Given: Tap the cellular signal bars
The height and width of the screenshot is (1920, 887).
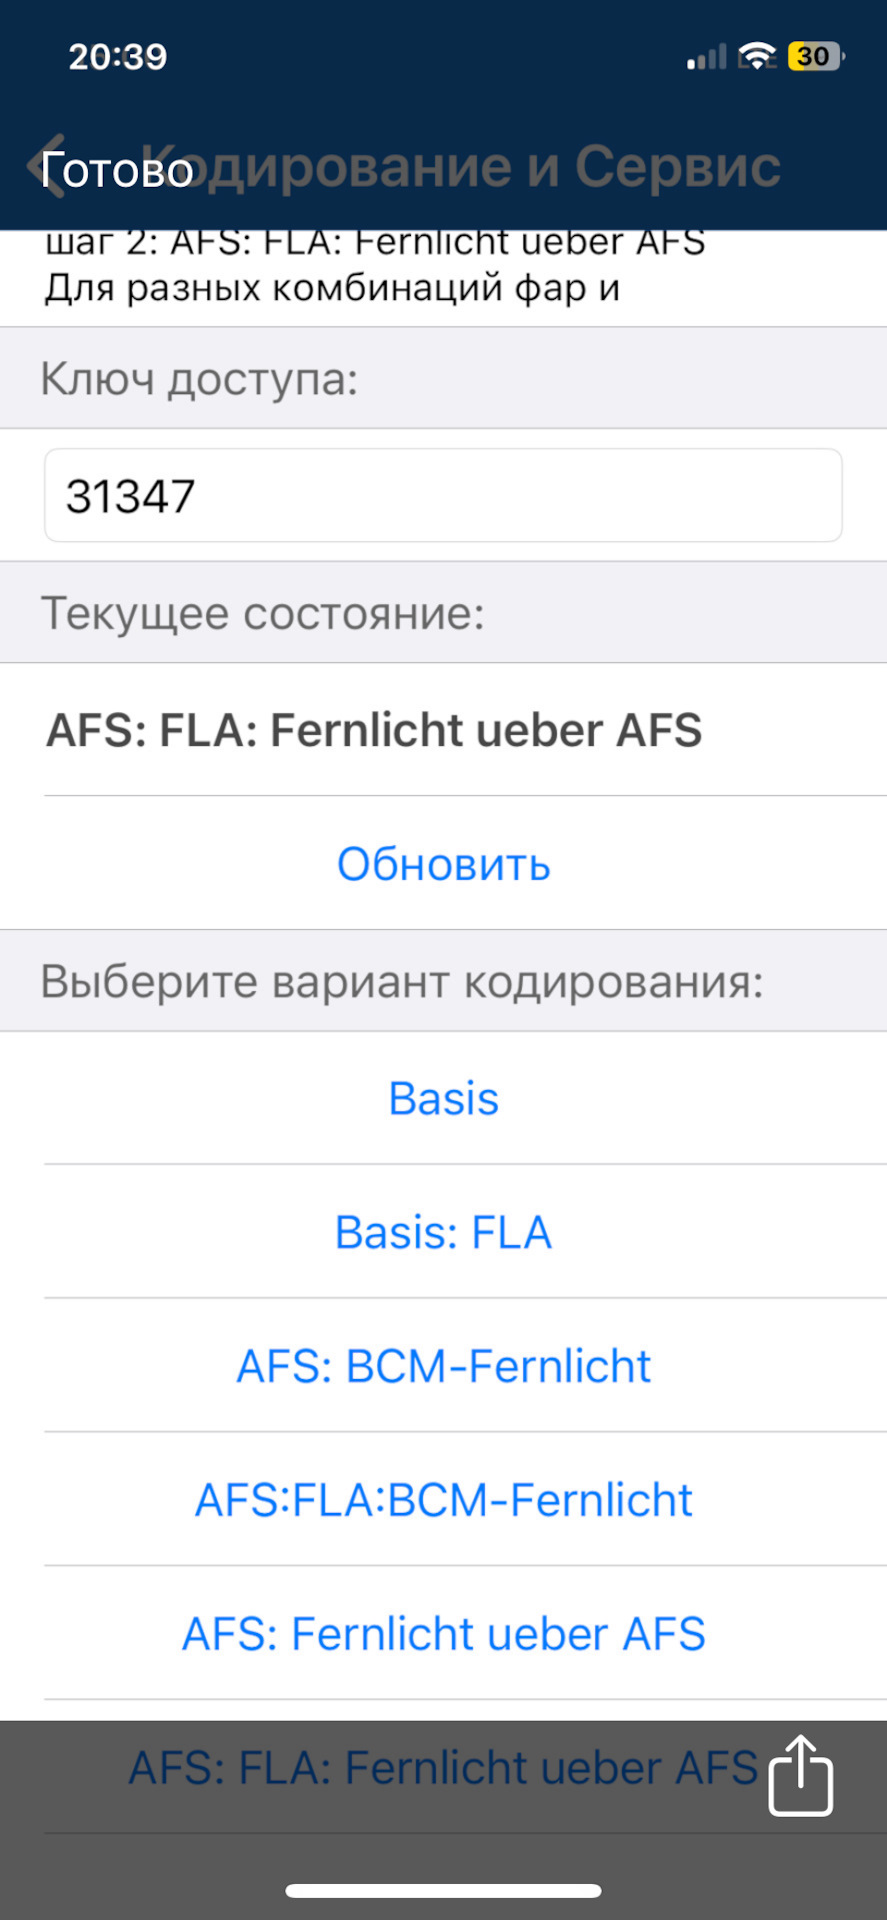Looking at the screenshot, I should click(706, 58).
